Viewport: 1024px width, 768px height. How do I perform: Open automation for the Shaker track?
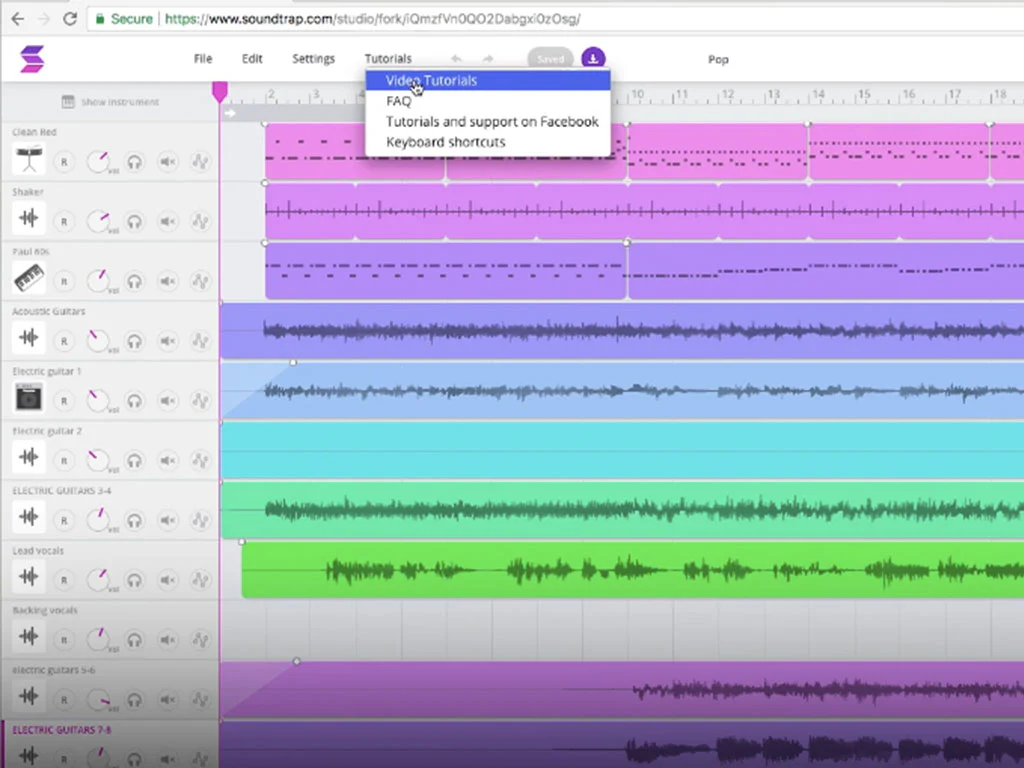coord(200,221)
